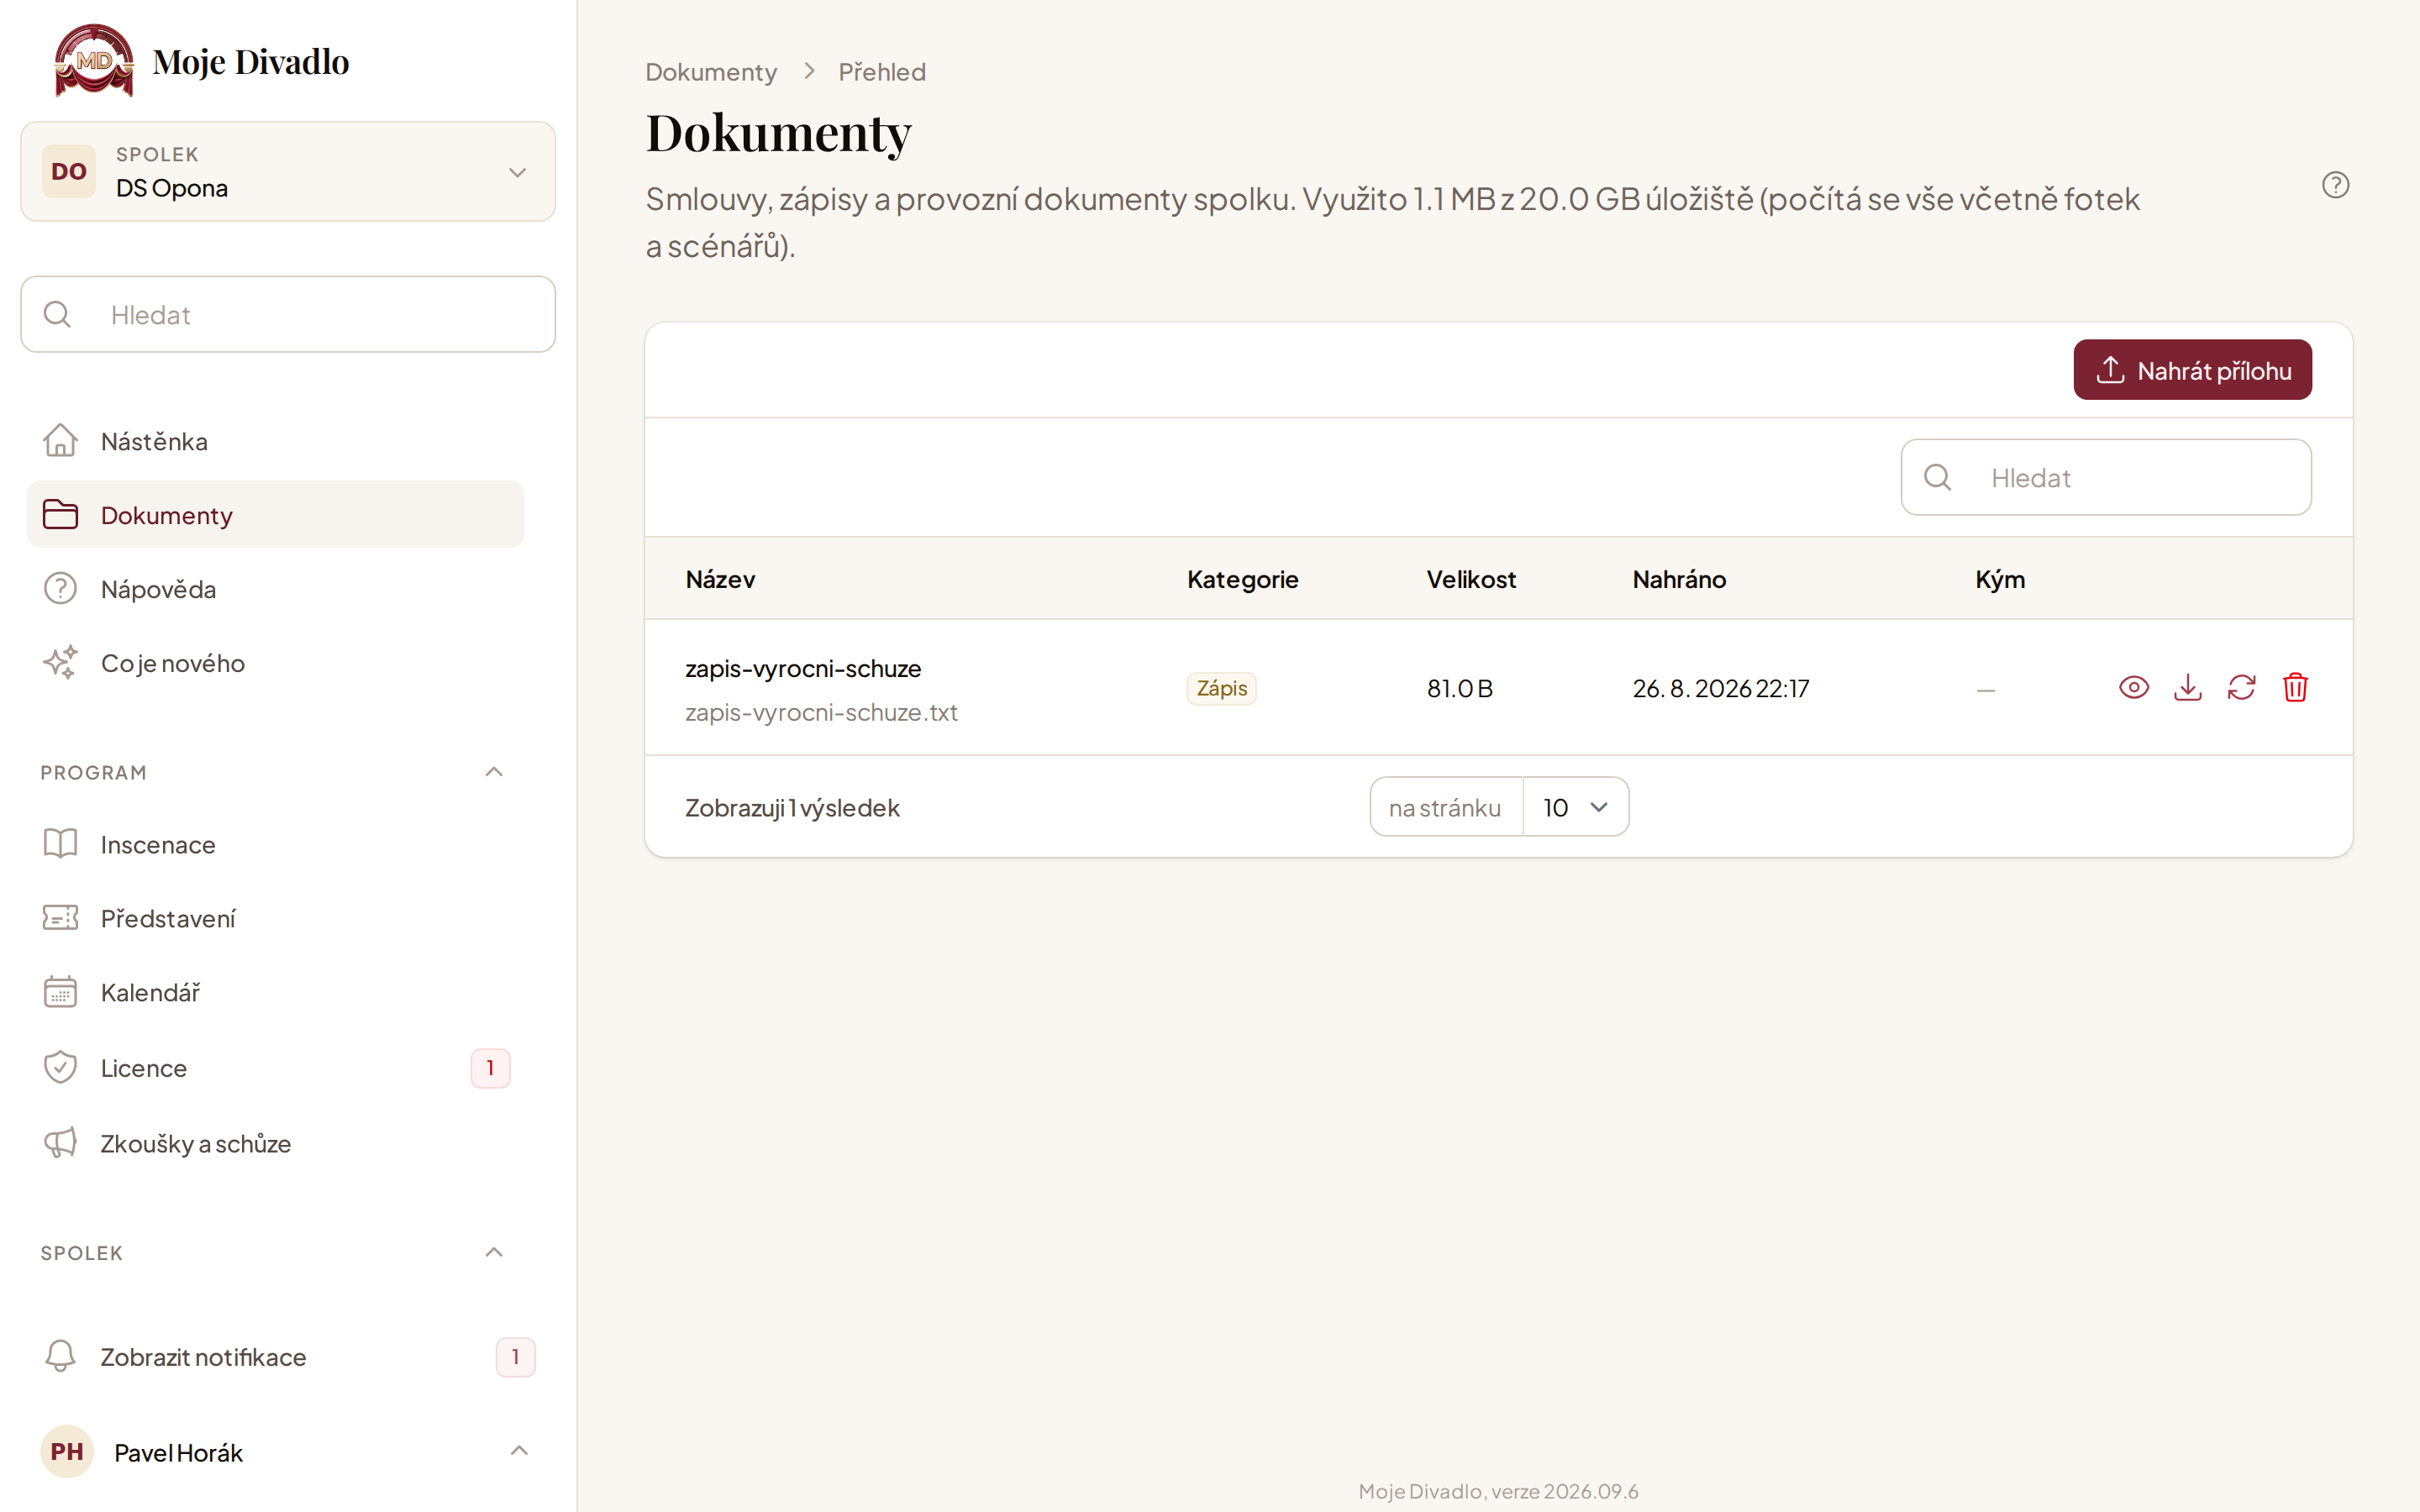Click the notifications count badge
Image resolution: width=2420 pixels, height=1512 pixels.
[x=515, y=1357]
